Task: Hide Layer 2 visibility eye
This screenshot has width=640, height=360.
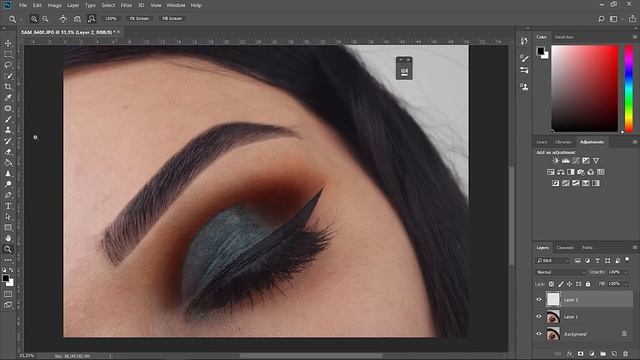Action: (x=539, y=300)
